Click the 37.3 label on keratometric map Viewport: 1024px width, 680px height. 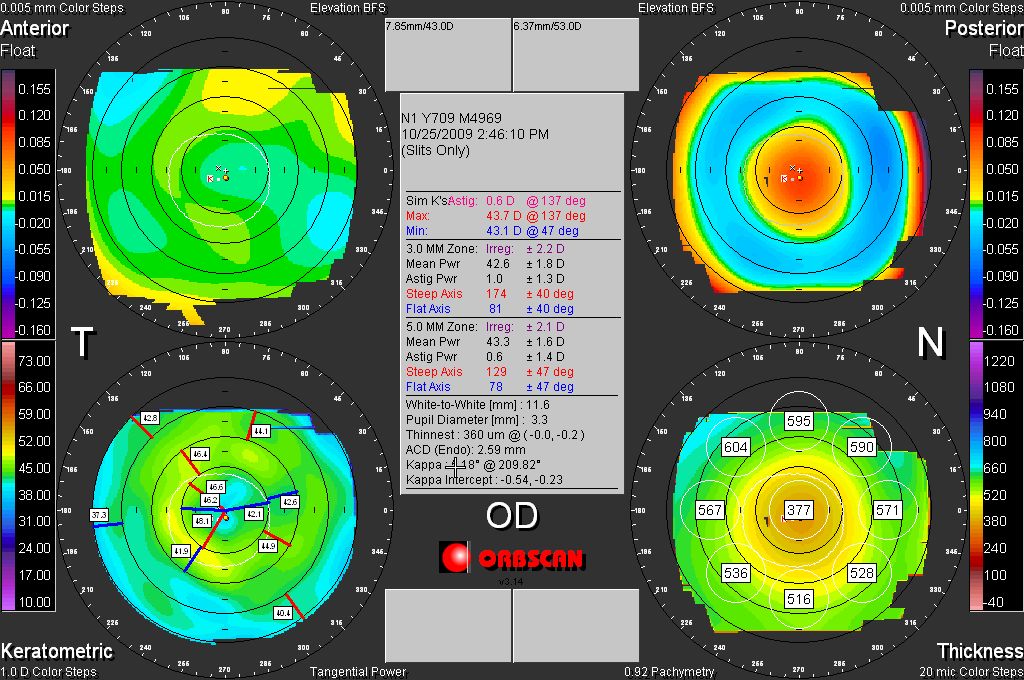pyautogui.click(x=99, y=514)
